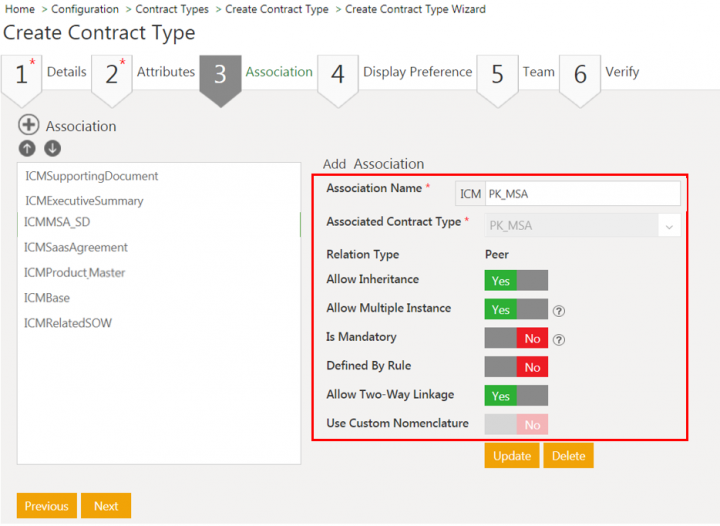The width and height of the screenshot is (720, 526).
Task: Switch to step 5 Team tab
Action: click(516, 73)
